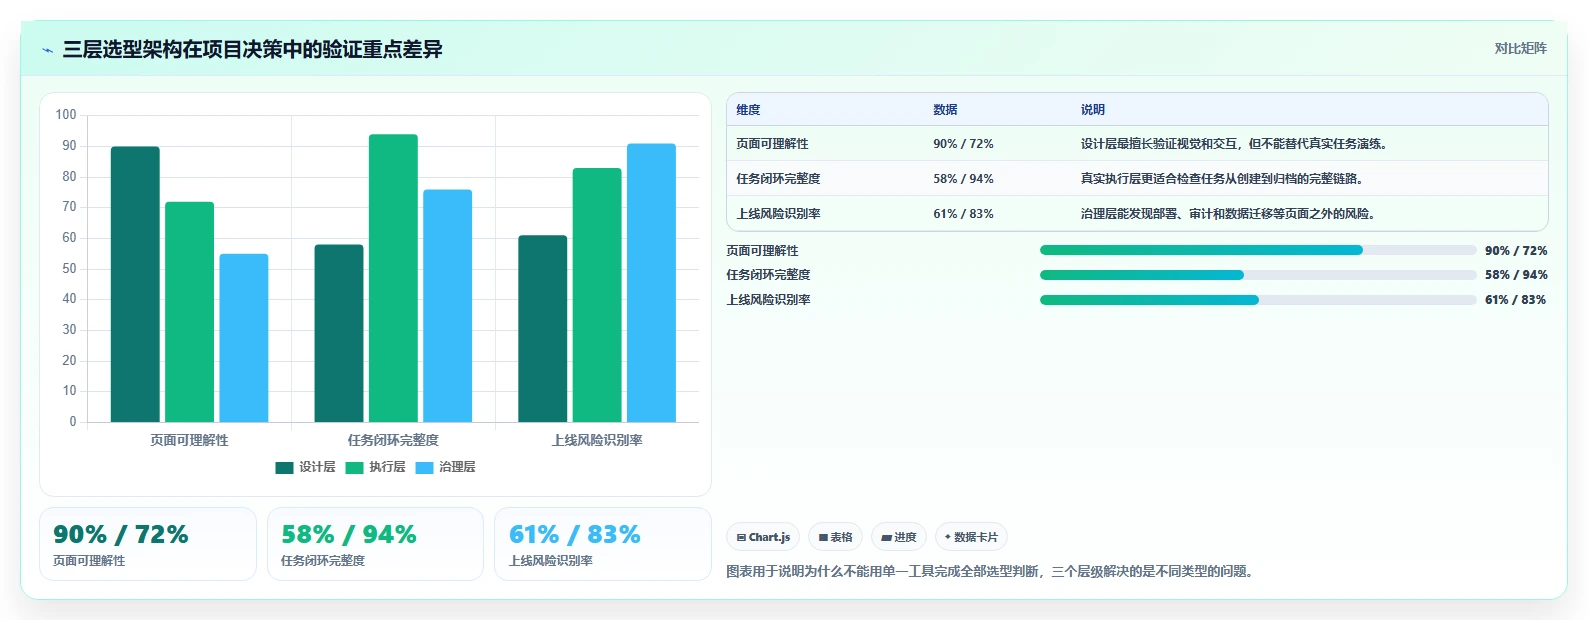
Task: Click the 表格 chip
Action: point(835,537)
